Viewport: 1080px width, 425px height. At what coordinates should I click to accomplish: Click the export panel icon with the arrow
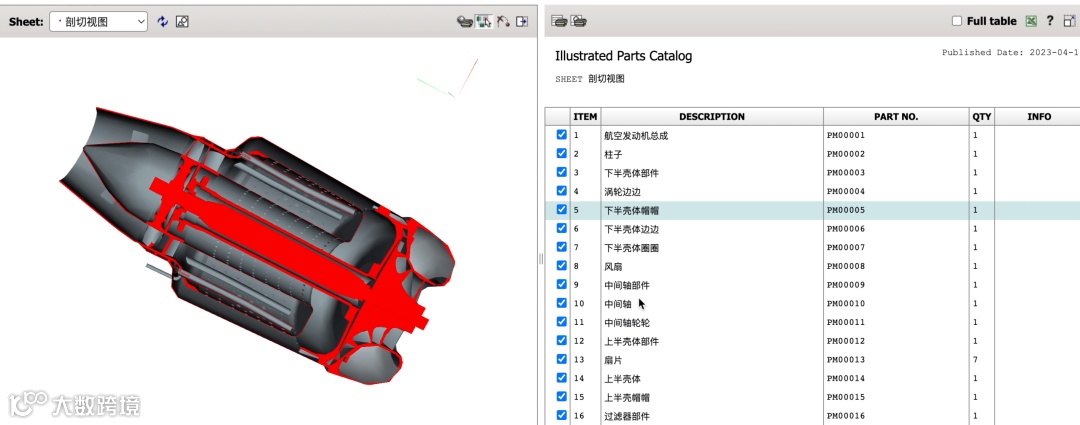point(522,21)
